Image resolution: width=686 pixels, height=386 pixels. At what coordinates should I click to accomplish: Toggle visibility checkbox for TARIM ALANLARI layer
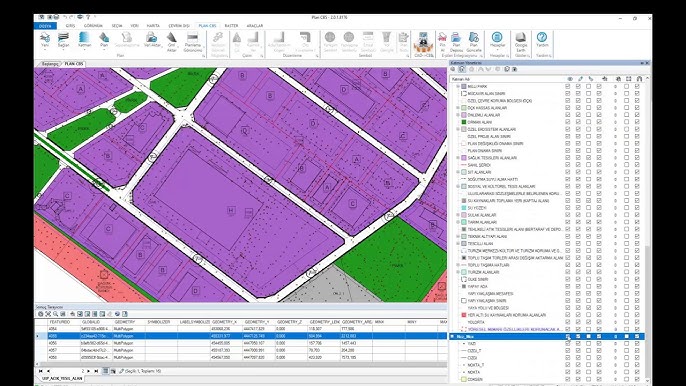pyautogui.click(x=568, y=222)
